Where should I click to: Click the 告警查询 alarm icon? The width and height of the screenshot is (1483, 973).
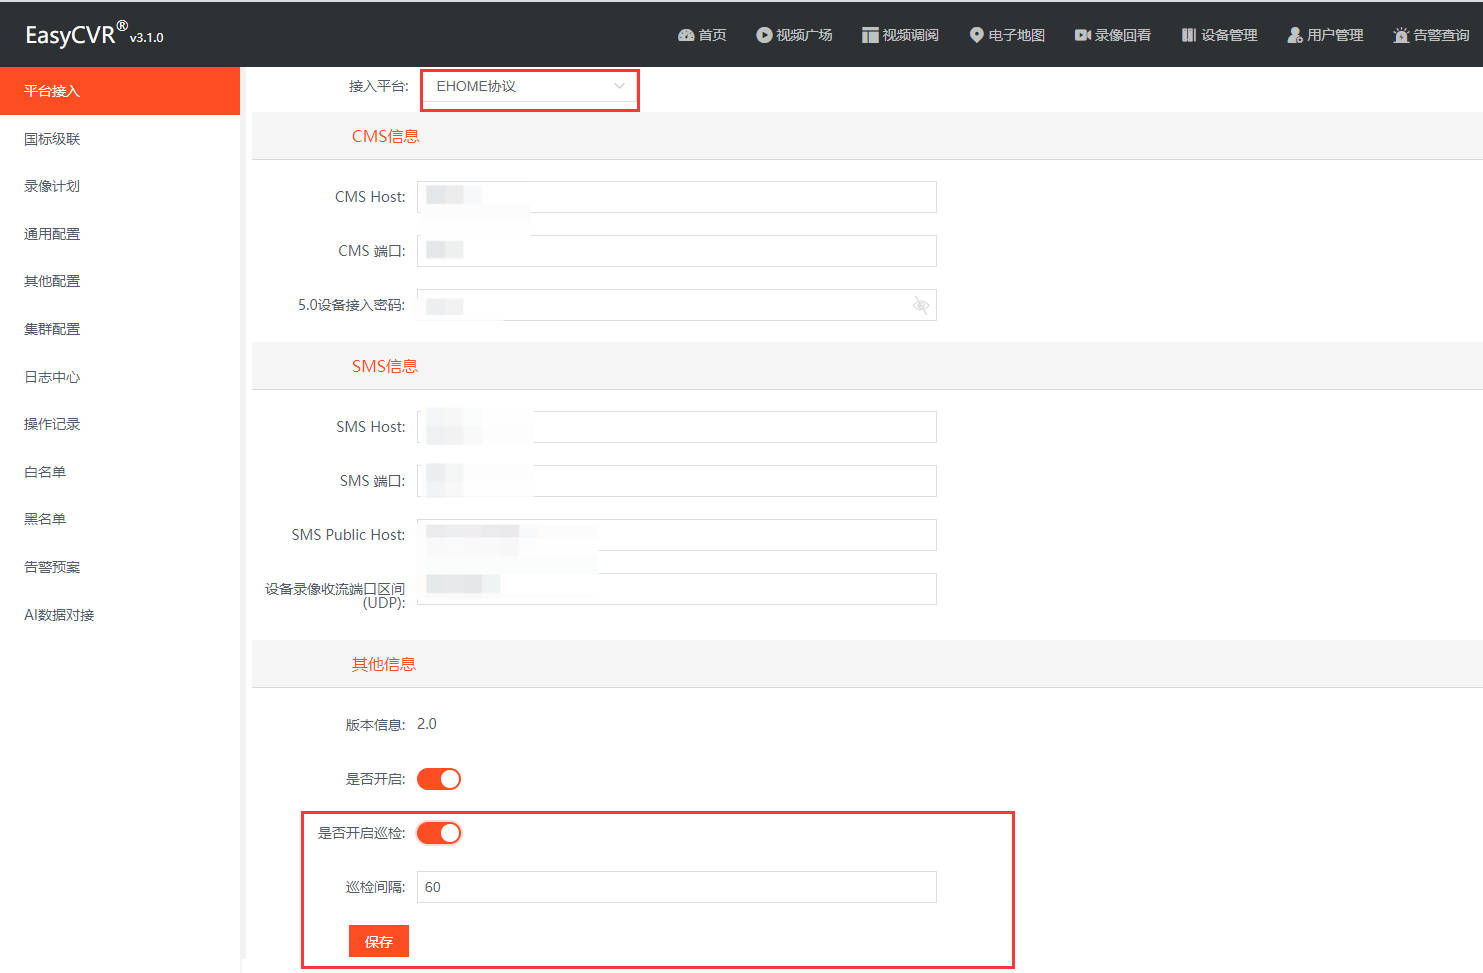tap(1401, 35)
